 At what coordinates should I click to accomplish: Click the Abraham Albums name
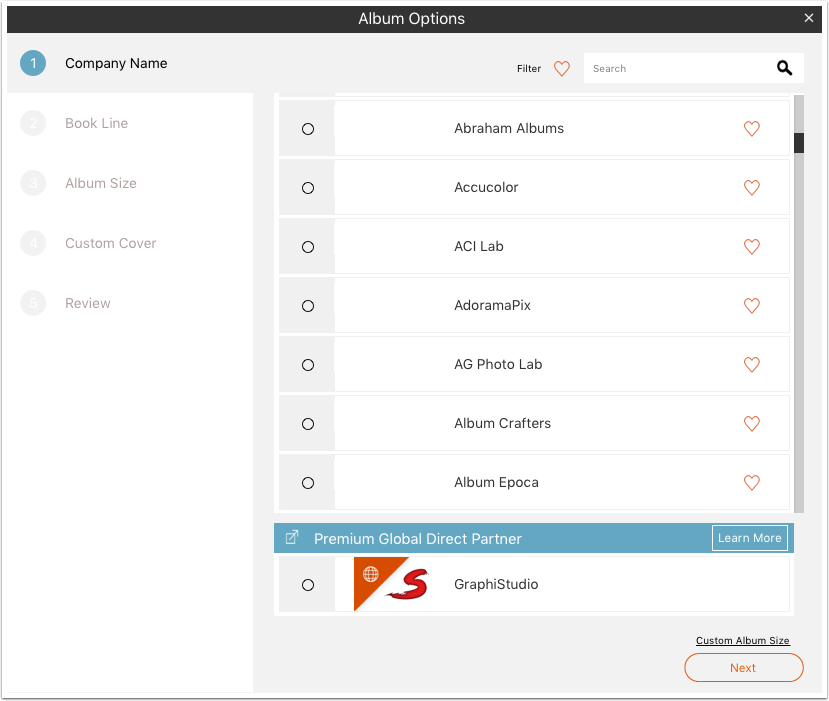[509, 128]
